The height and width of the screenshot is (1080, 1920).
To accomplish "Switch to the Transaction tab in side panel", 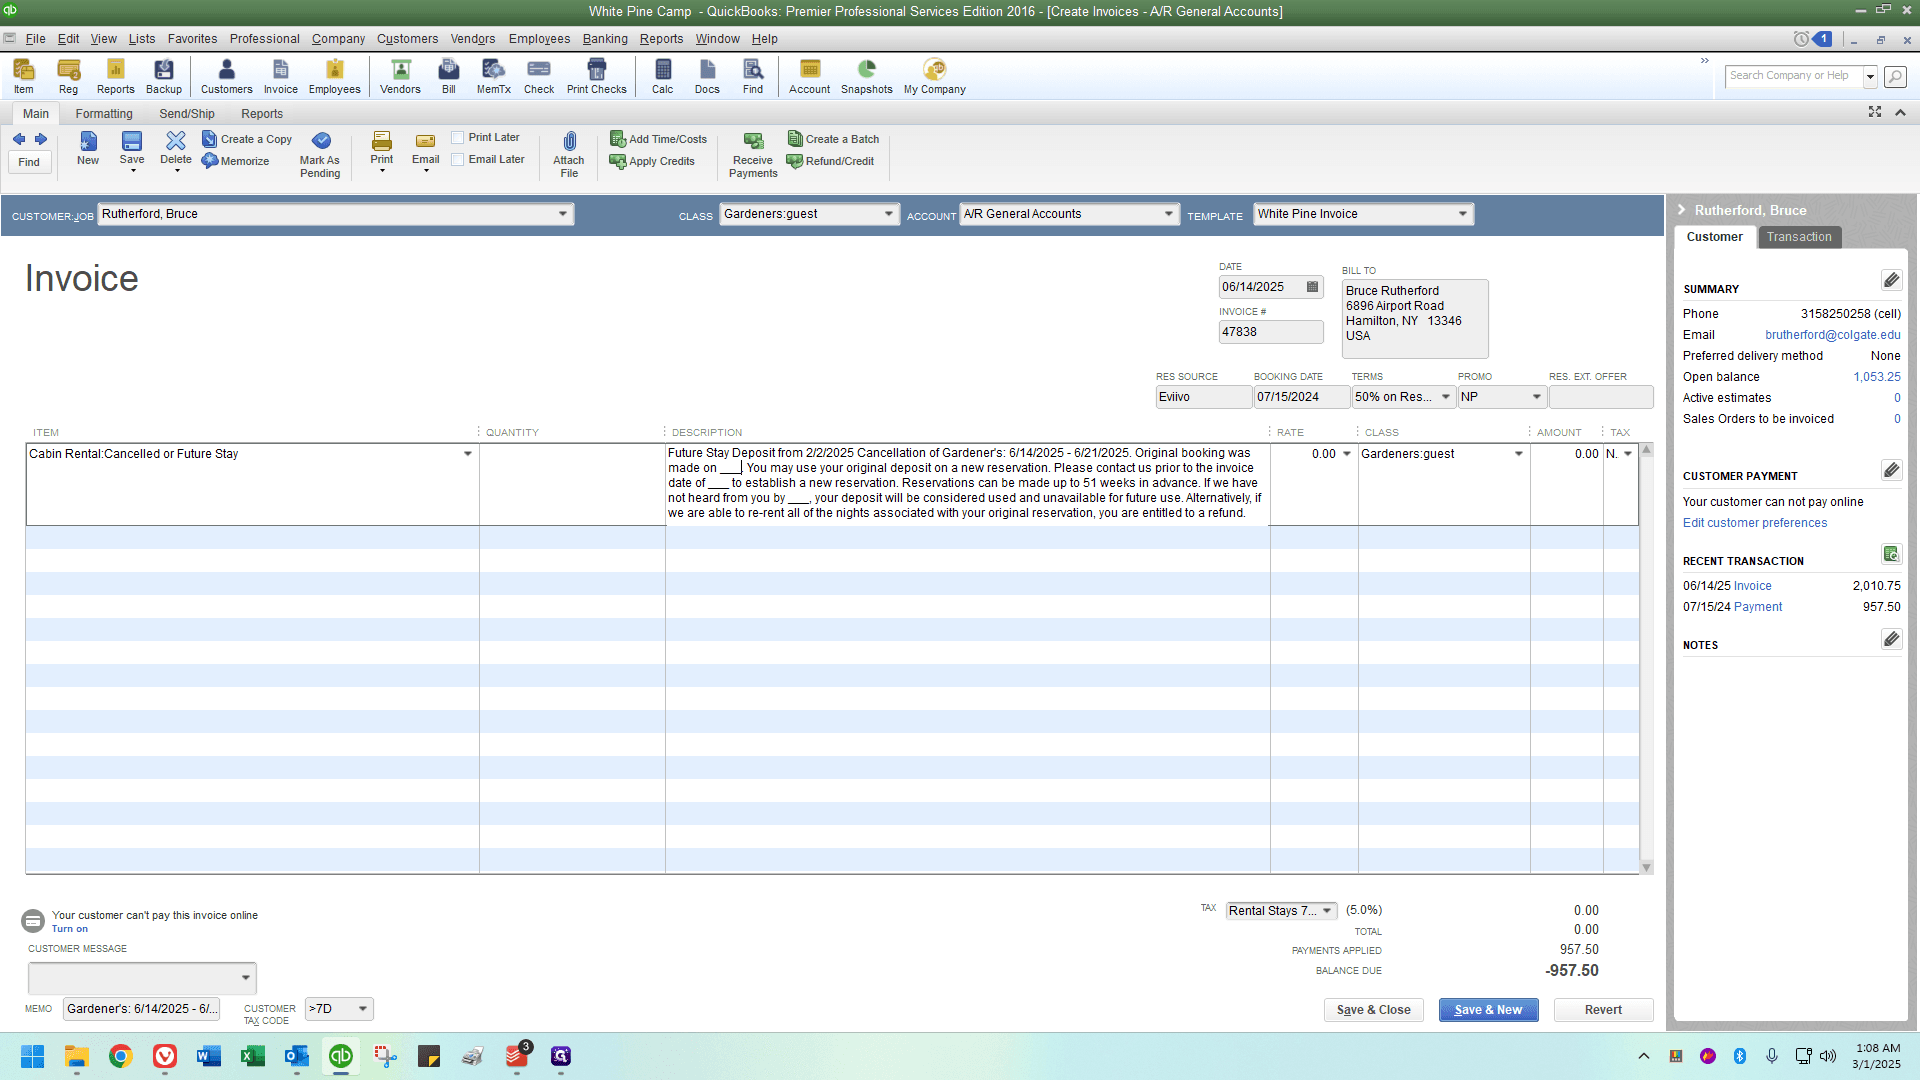I will click(x=1799, y=237).
